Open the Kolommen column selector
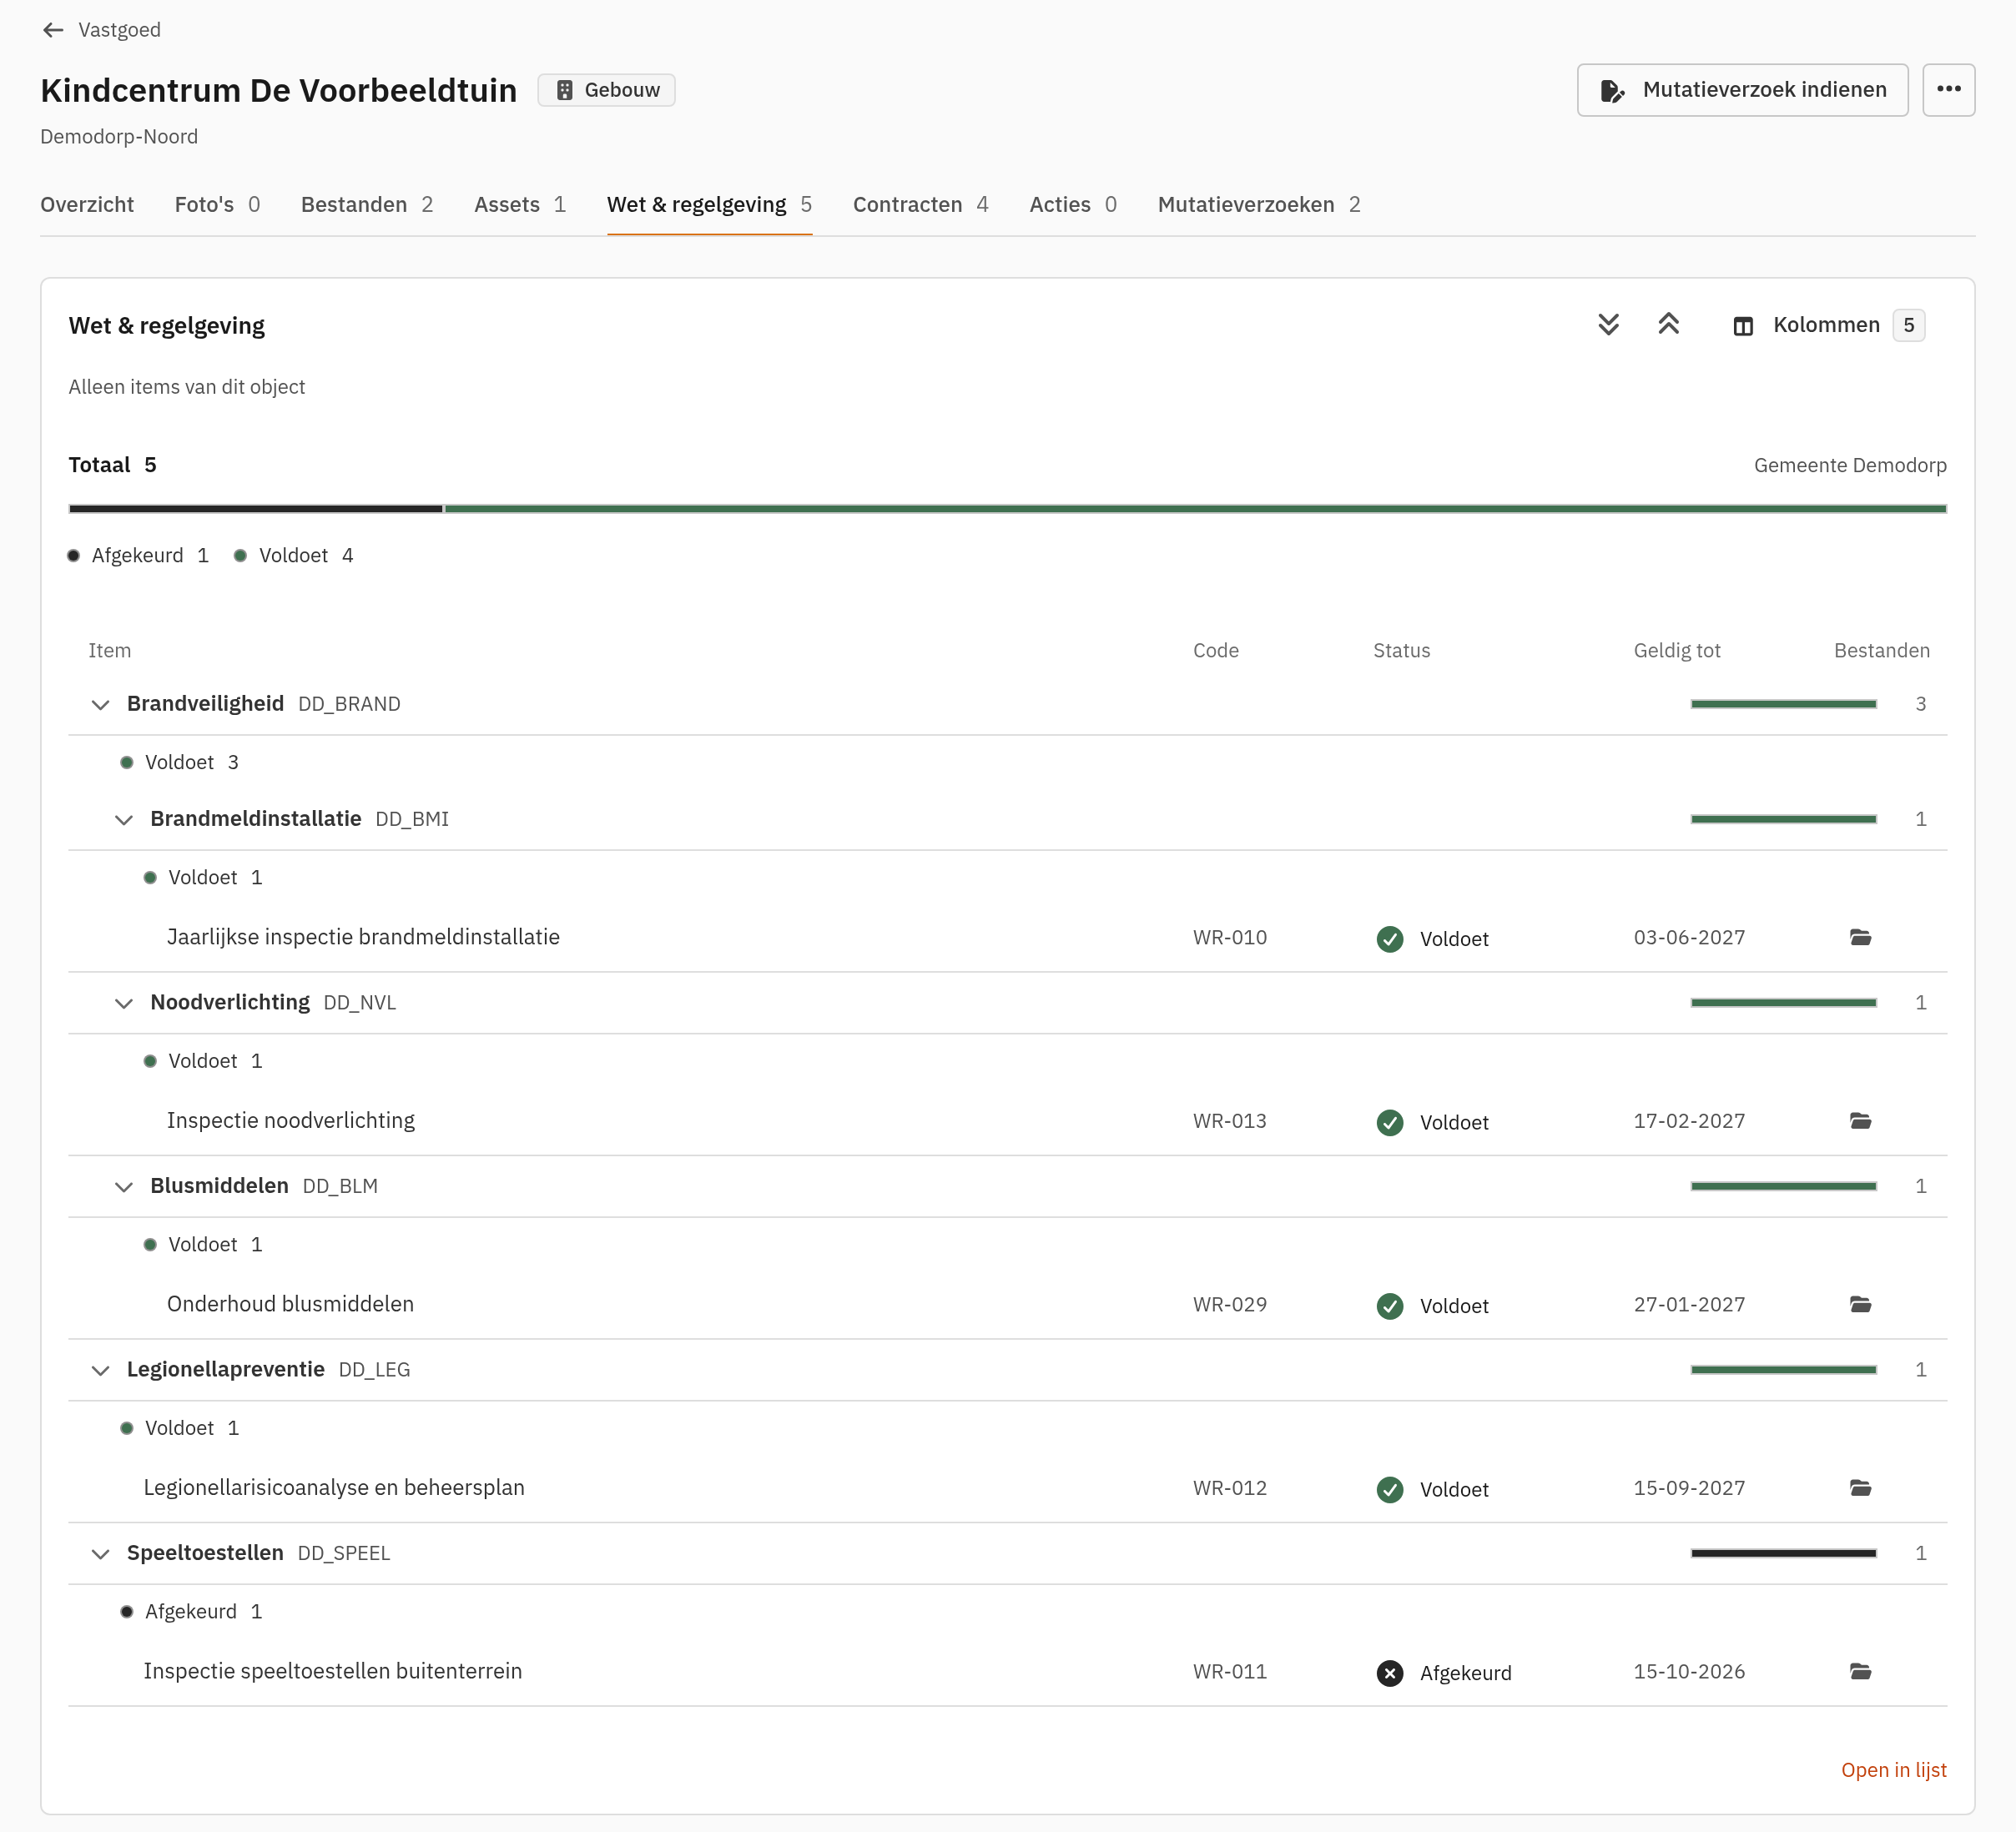Viewport: 2016px width, 1832px height. click(1828, 325)
